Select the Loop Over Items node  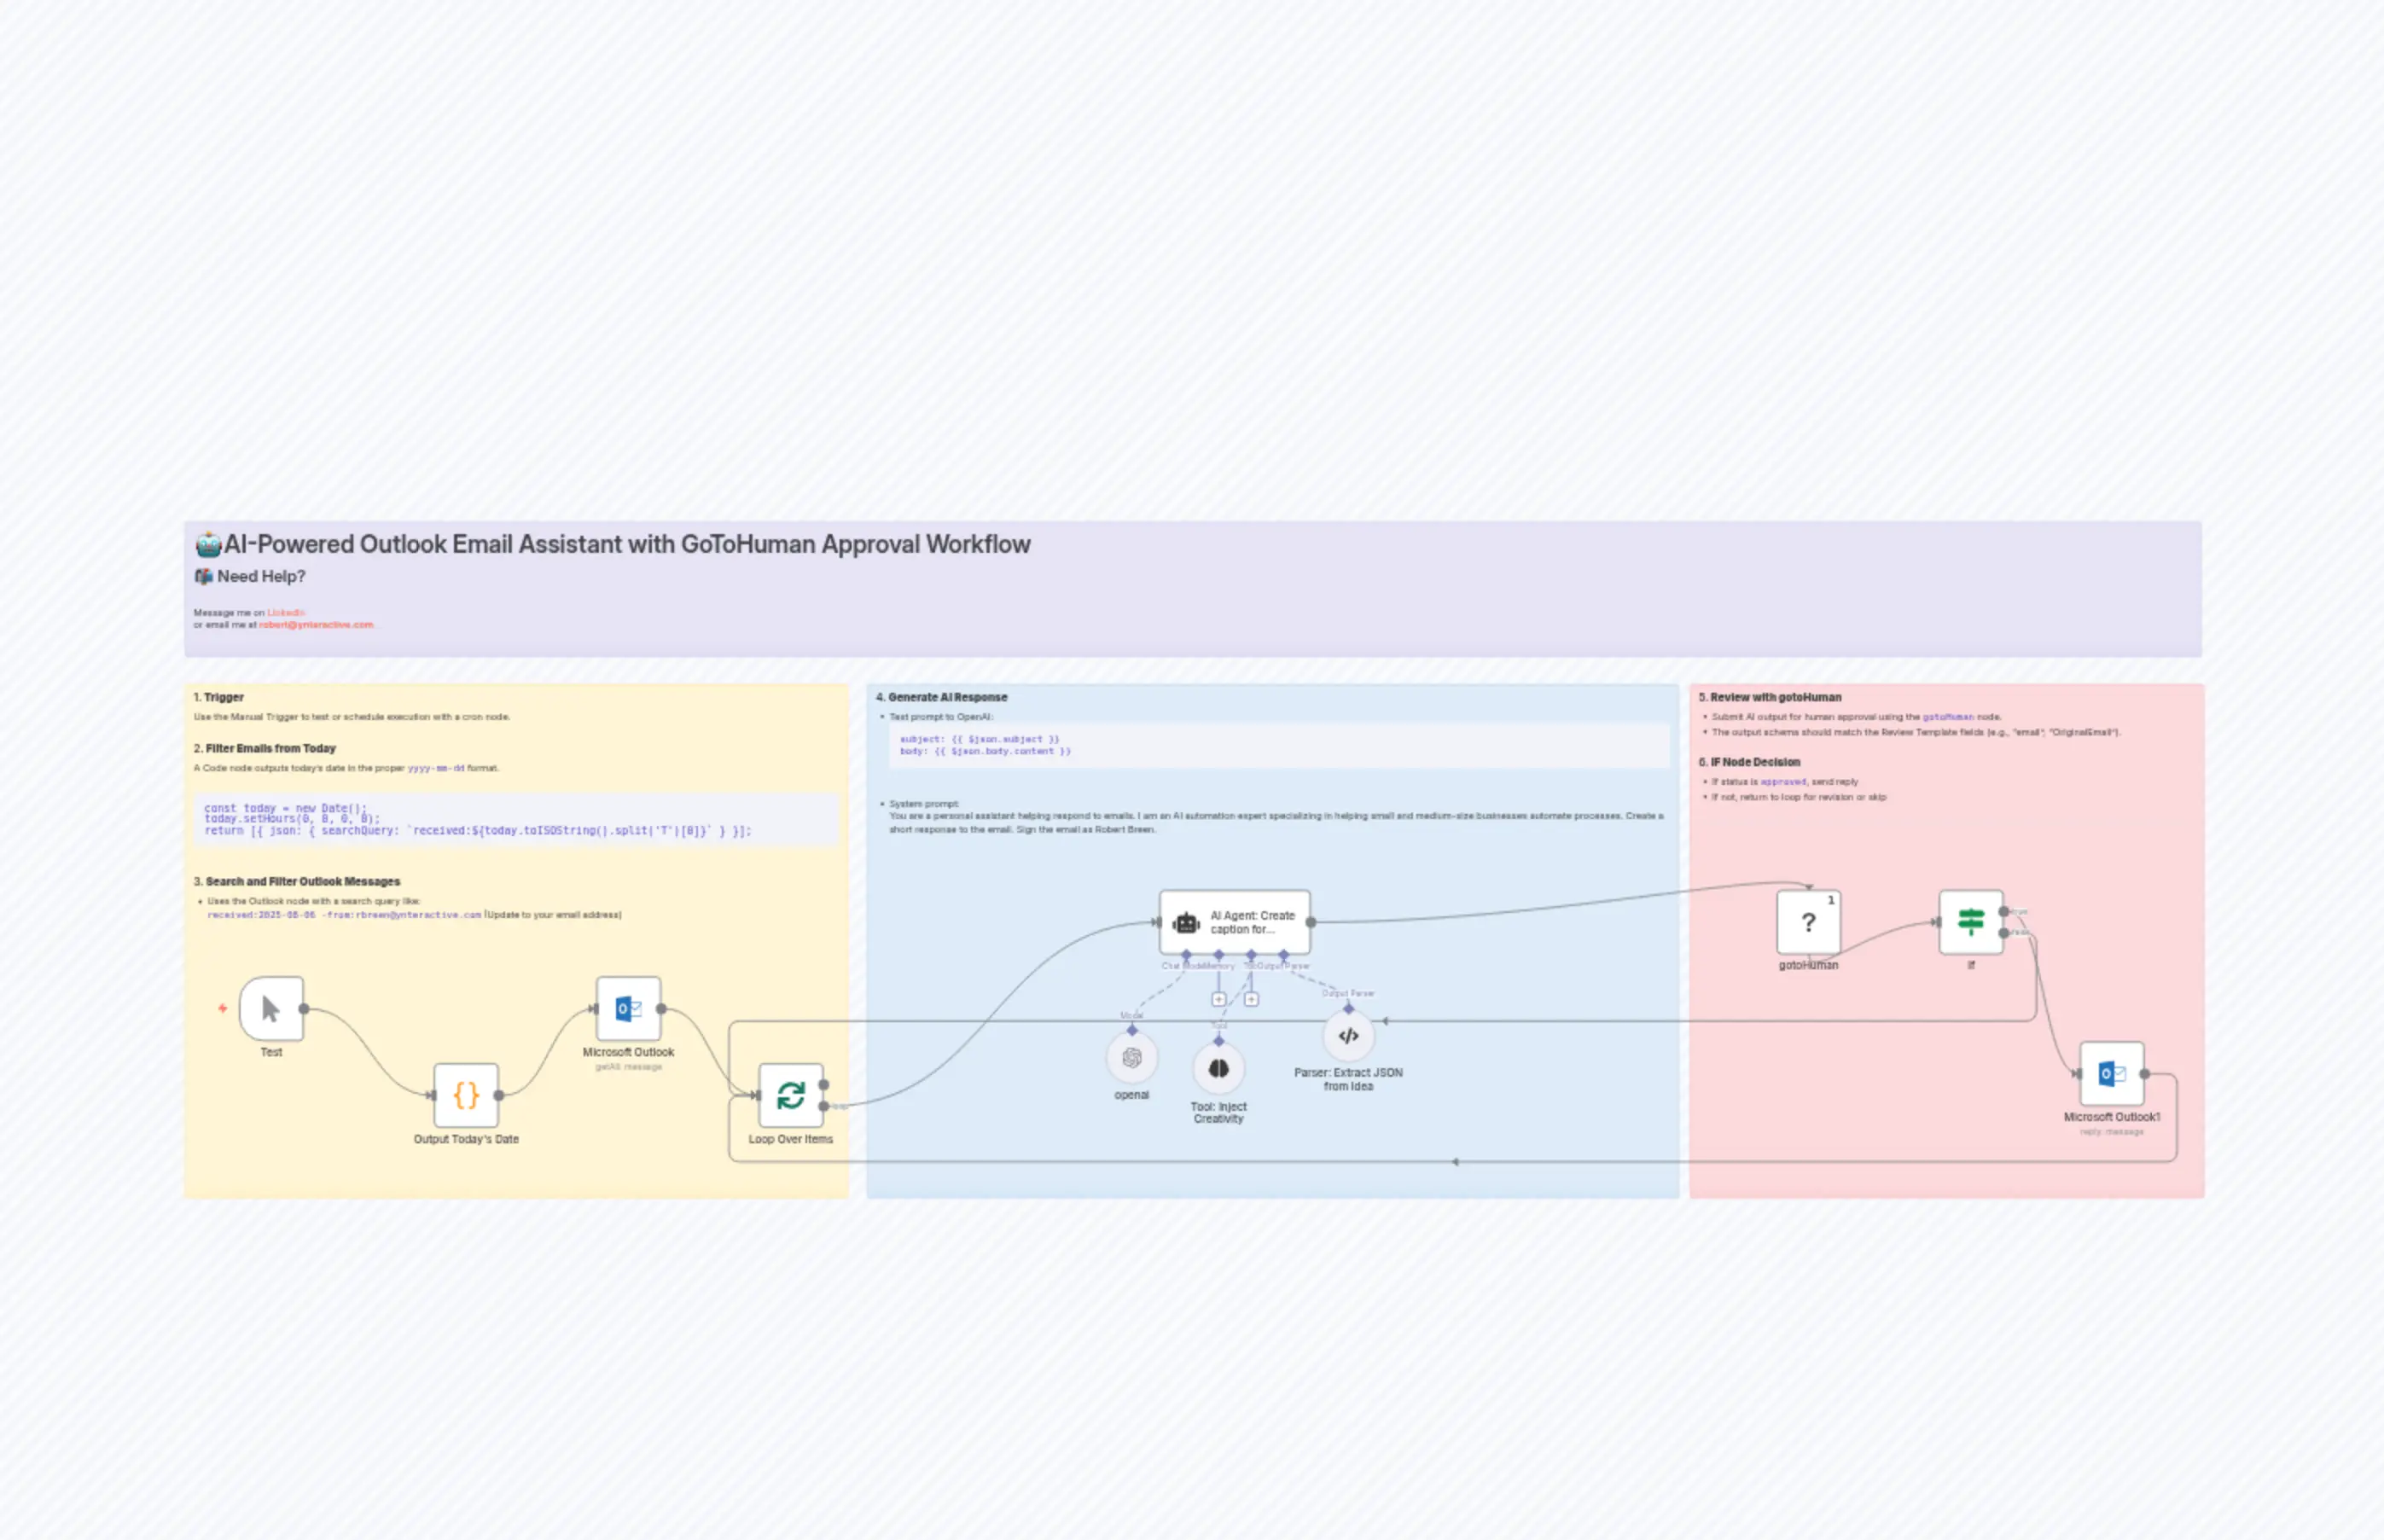[x=790, y=1097]
